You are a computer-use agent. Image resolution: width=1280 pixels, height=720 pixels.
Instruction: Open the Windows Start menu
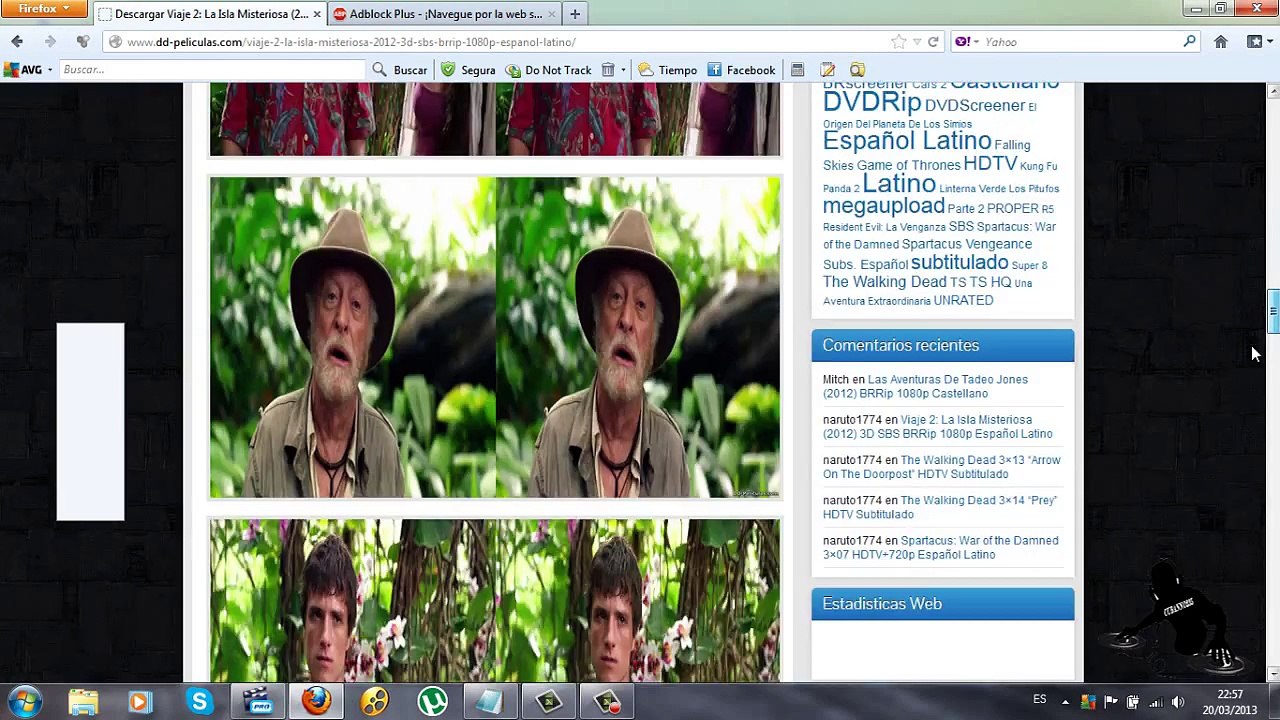pos(25,701)
